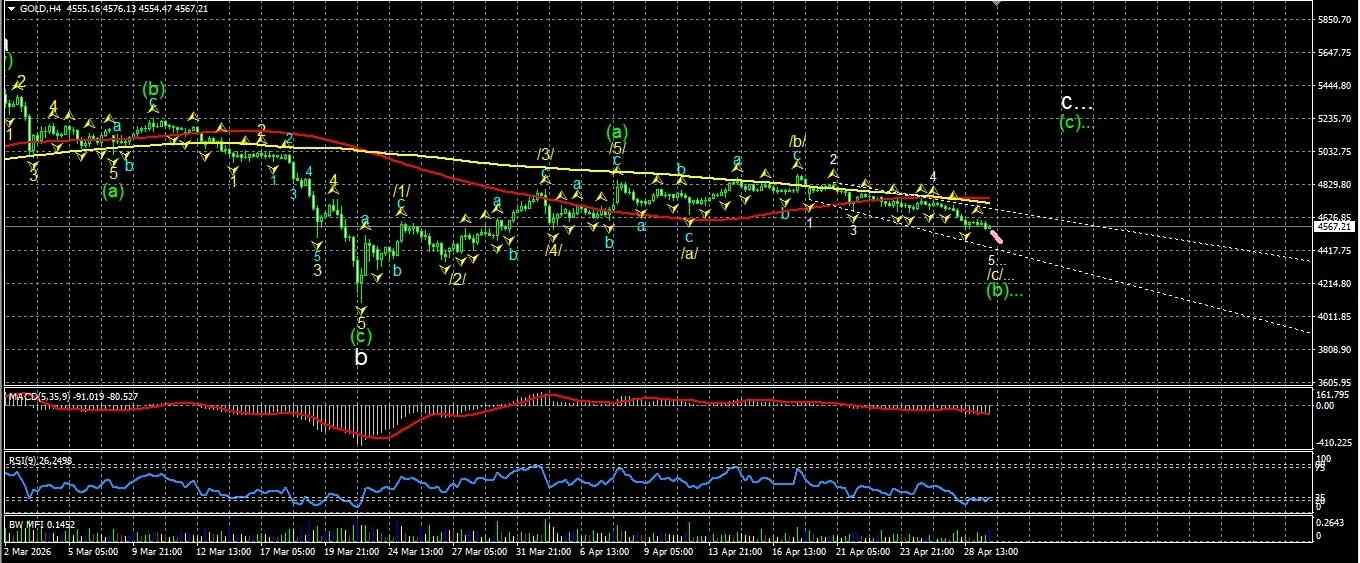Click MACD scale value 161.795
1360x563 pixels.
point(1333,396)
